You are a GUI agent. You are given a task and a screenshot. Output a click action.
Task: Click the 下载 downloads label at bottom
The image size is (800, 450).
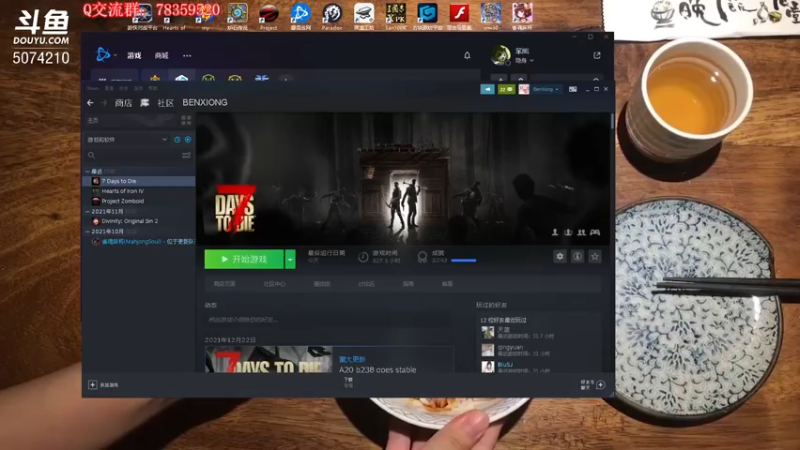[x=348, y=380]
